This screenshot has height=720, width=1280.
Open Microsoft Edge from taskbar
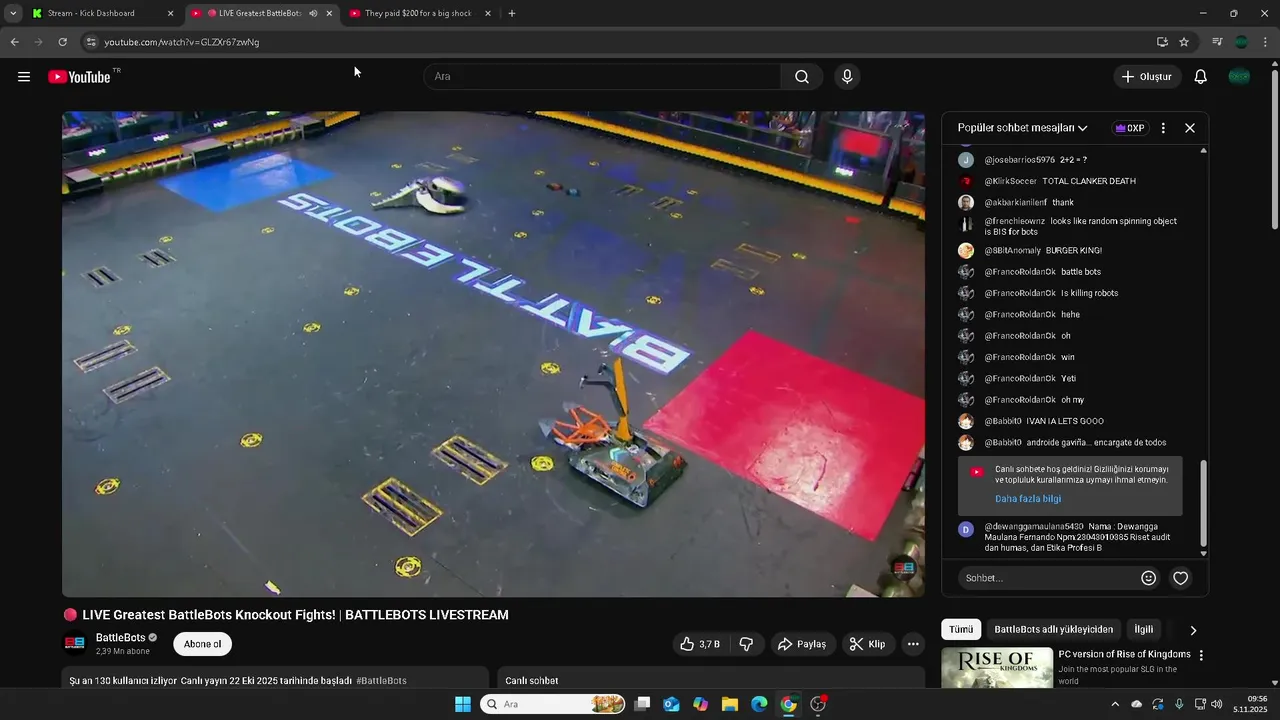tap(759, 704)
